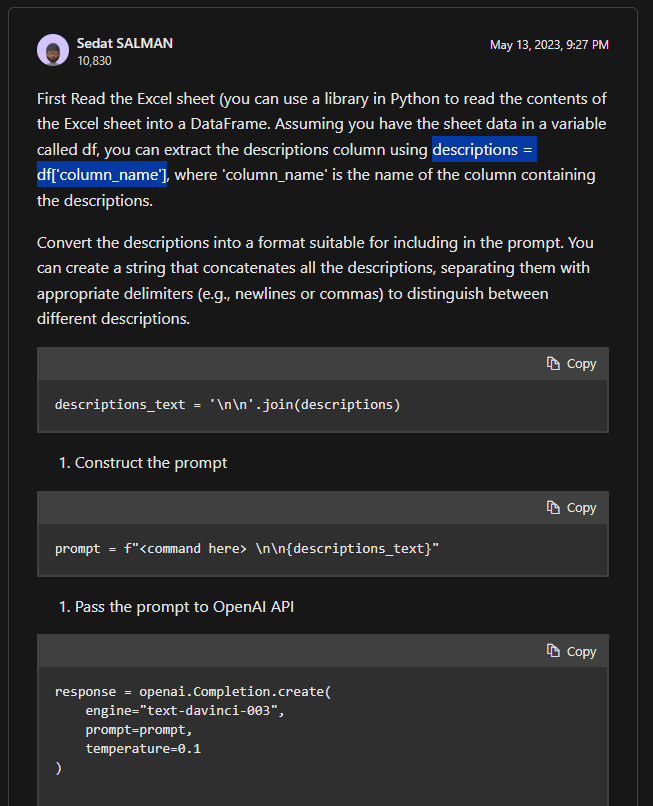Click Sedat SALMAN's profile avatar

[53, 50]
